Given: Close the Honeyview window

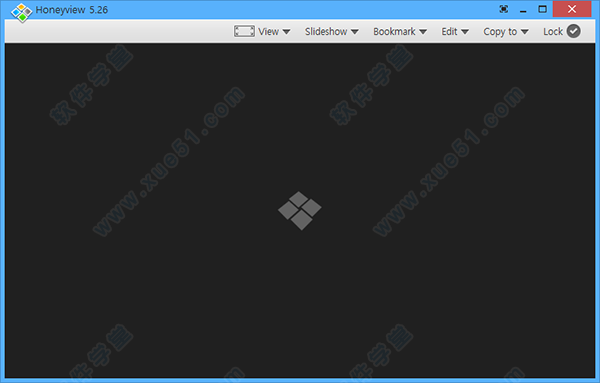Looking at the screenshot, I should click(572, 9).
